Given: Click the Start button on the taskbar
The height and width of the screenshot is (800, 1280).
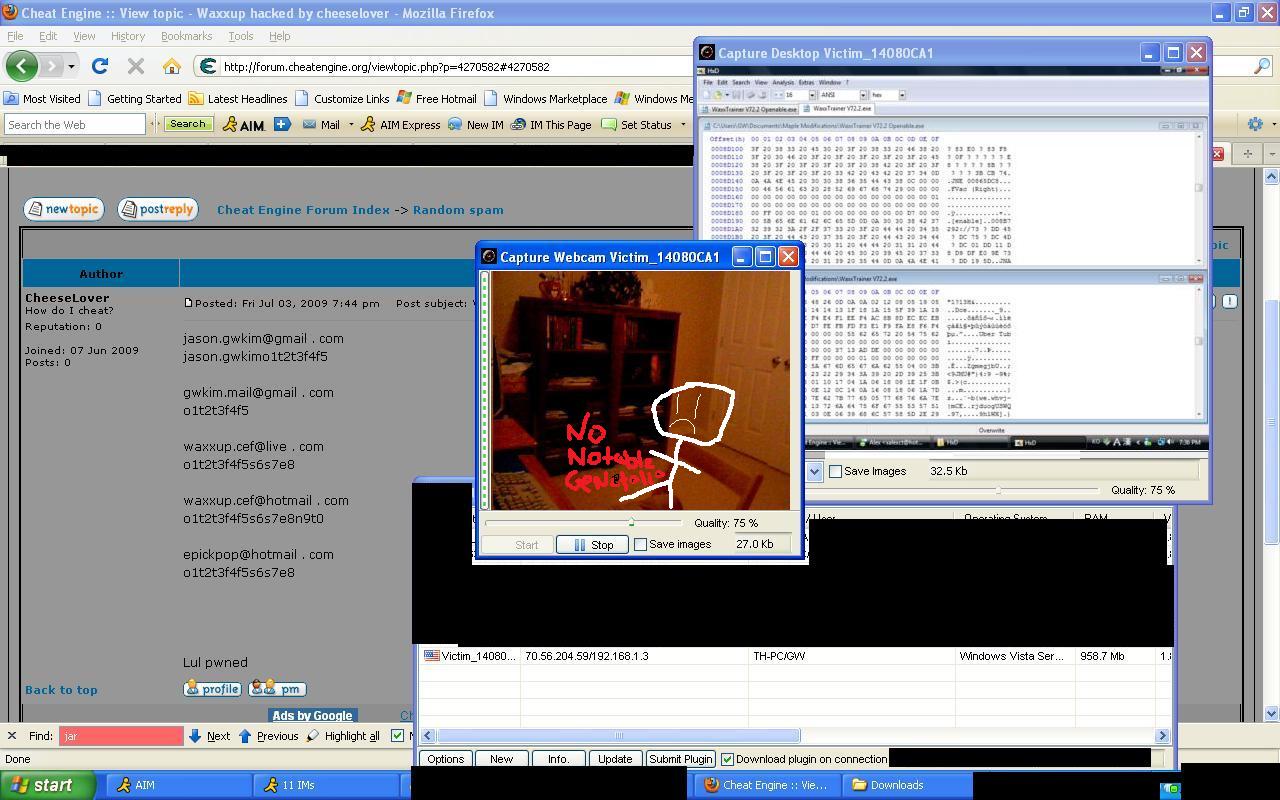Looking at the screenshot, I should [x=48, y=785].
